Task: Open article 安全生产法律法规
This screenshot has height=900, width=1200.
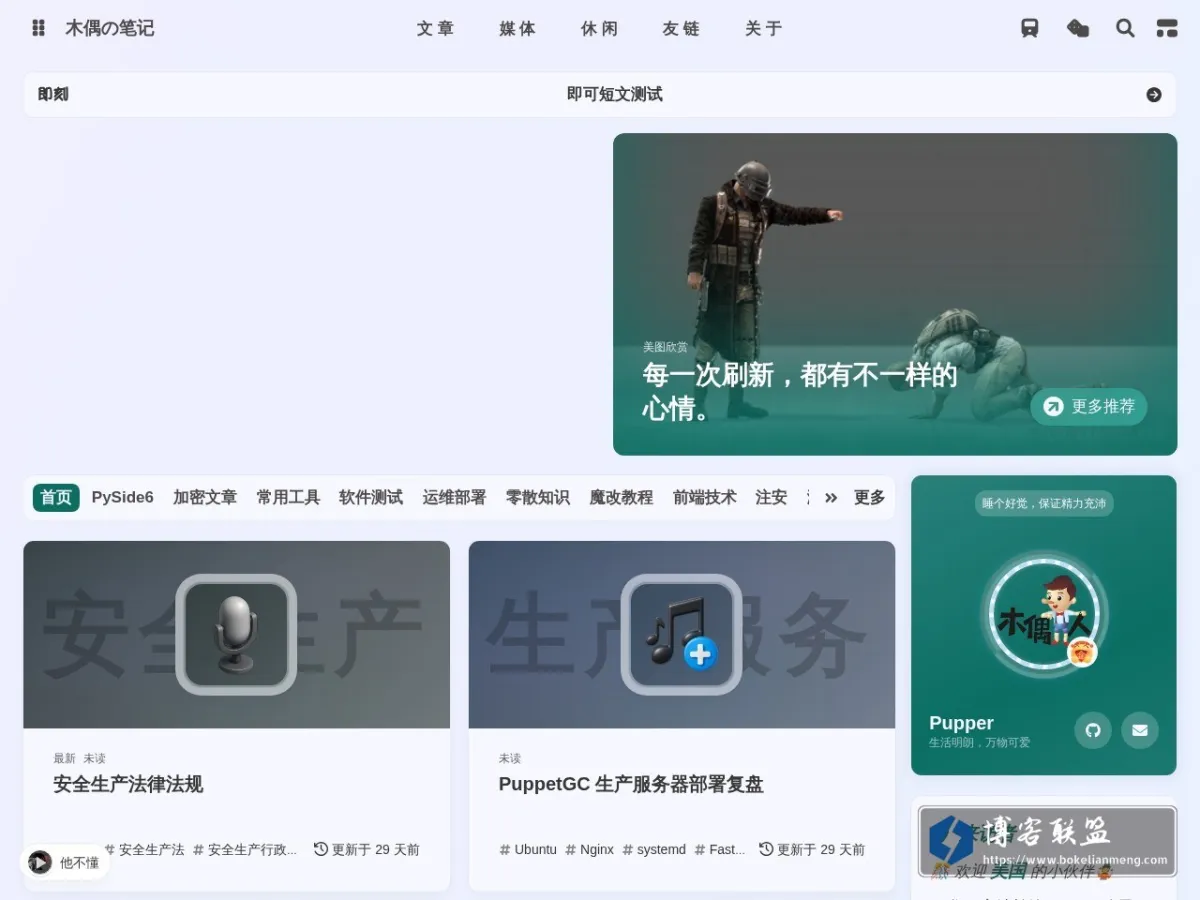Action: [x=128, y=784]
